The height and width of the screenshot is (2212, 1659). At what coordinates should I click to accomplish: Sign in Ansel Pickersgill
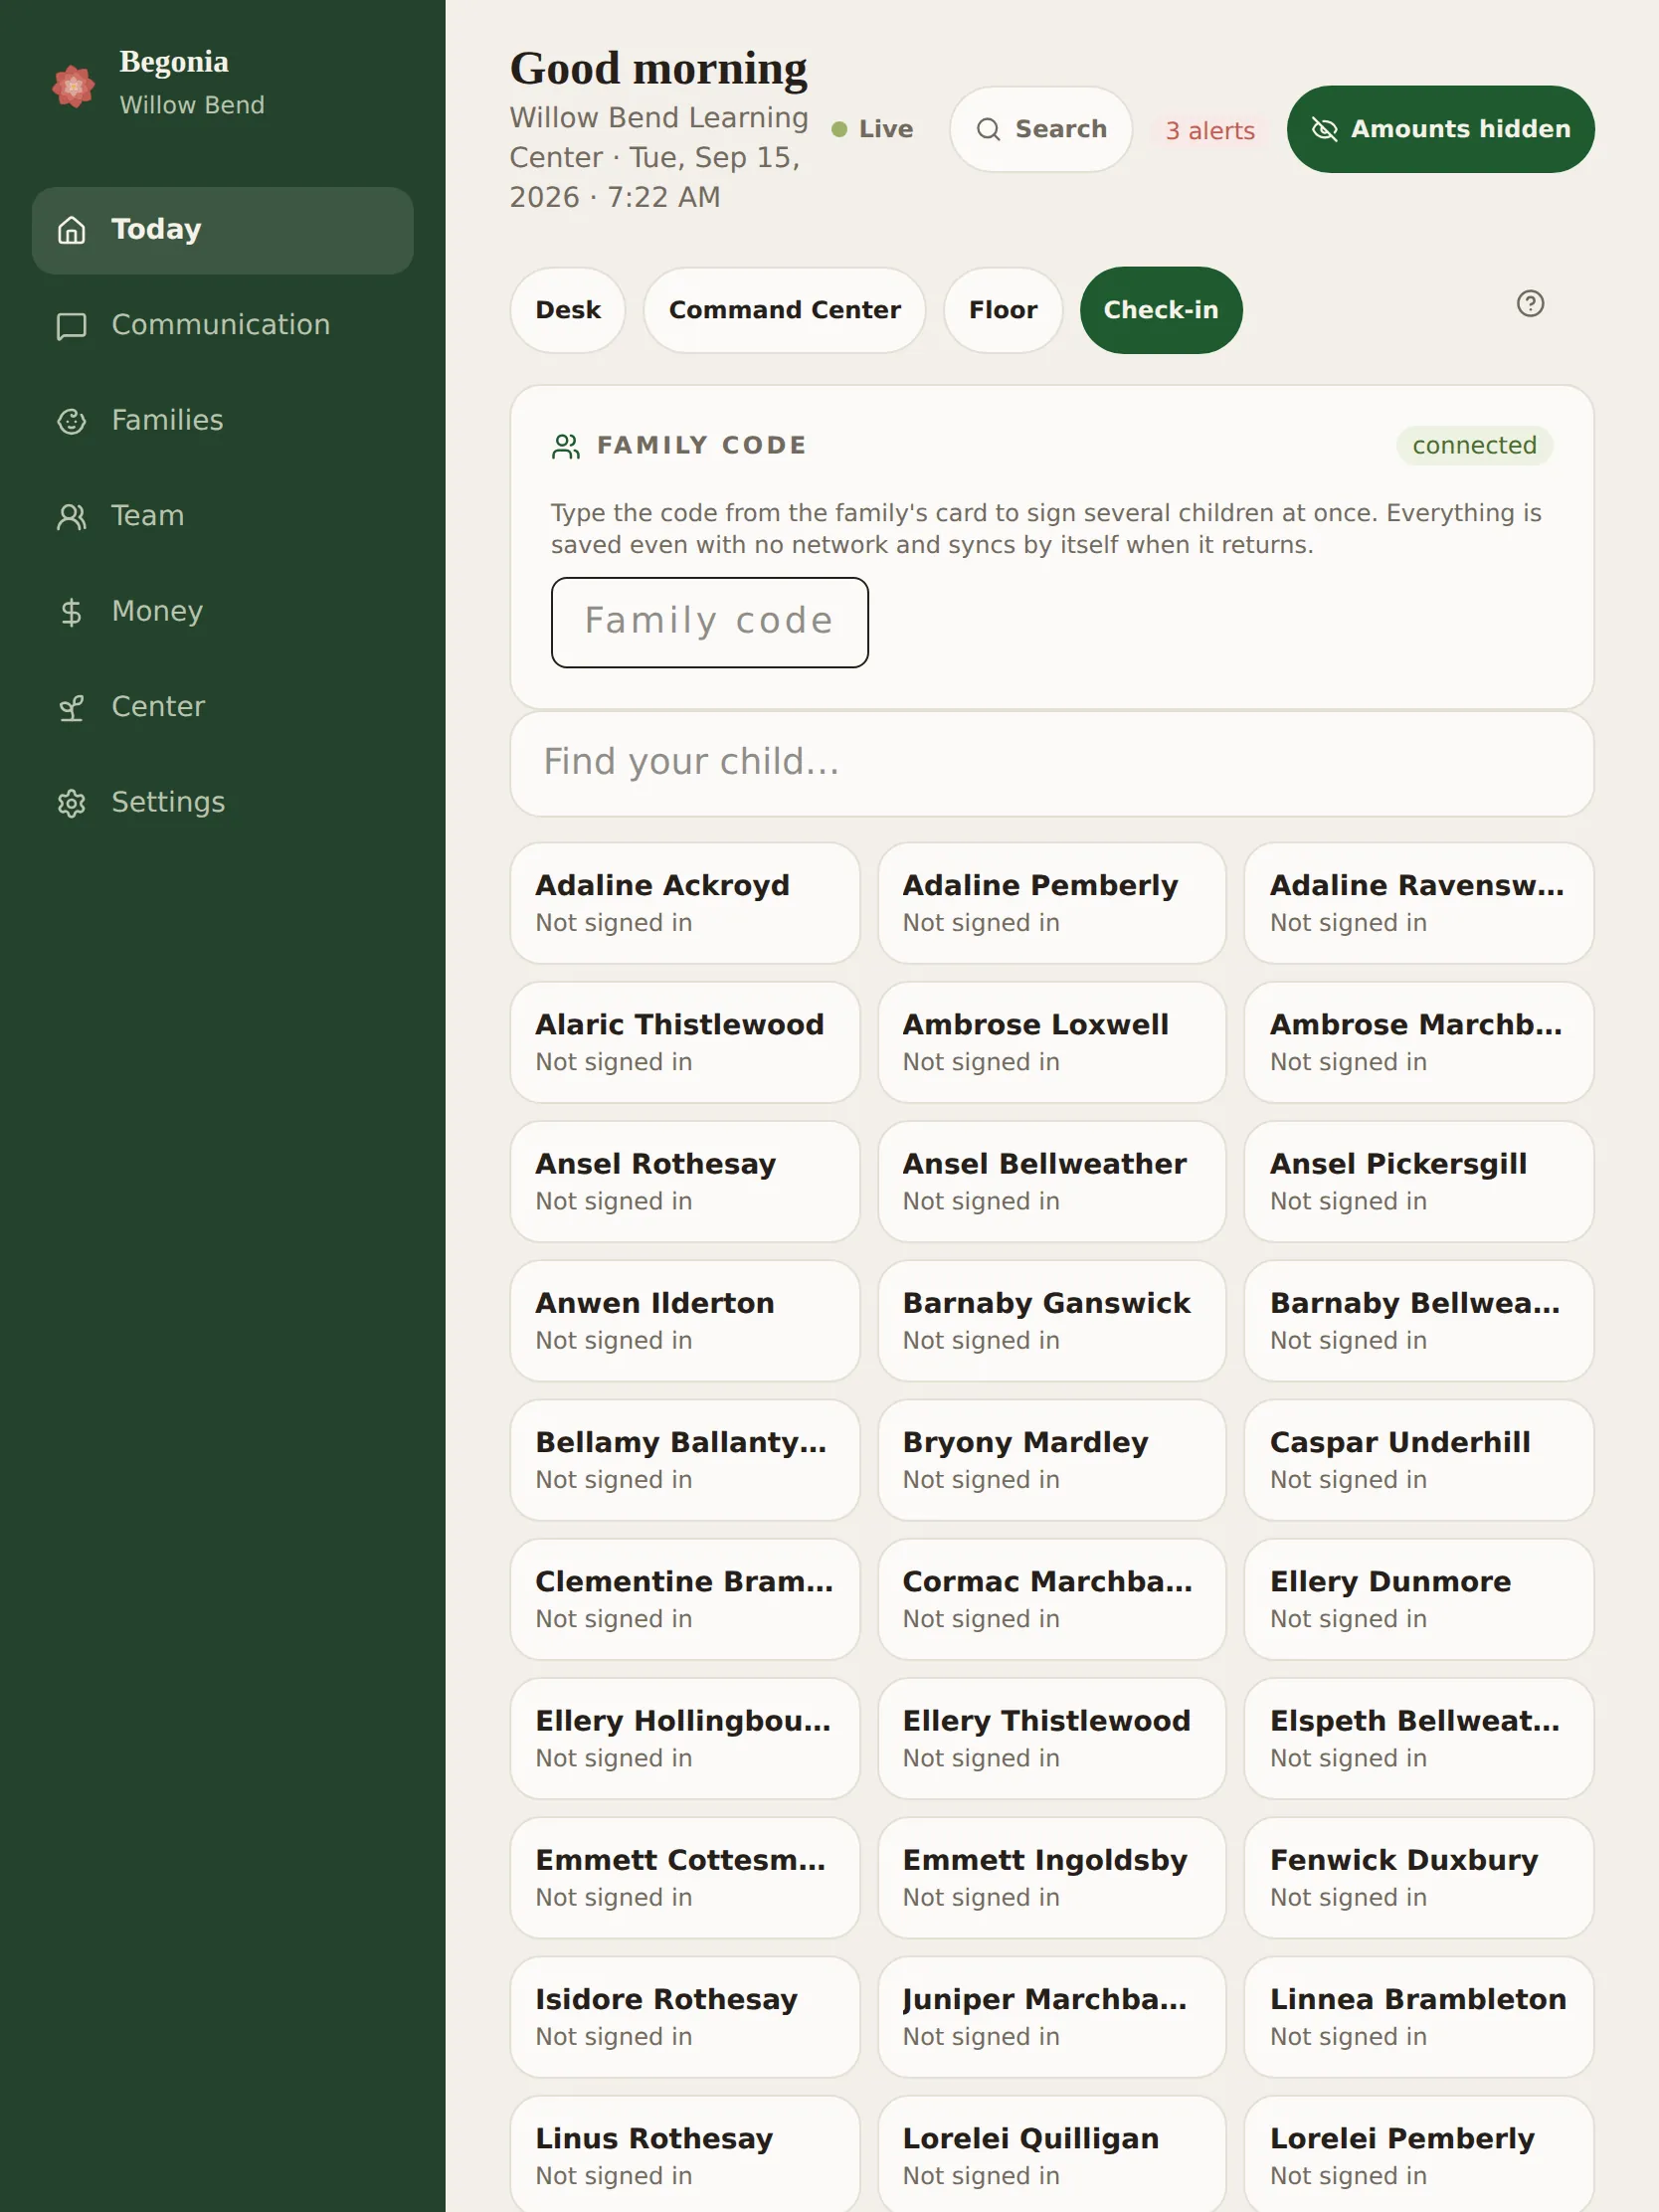point(1418,1181)
